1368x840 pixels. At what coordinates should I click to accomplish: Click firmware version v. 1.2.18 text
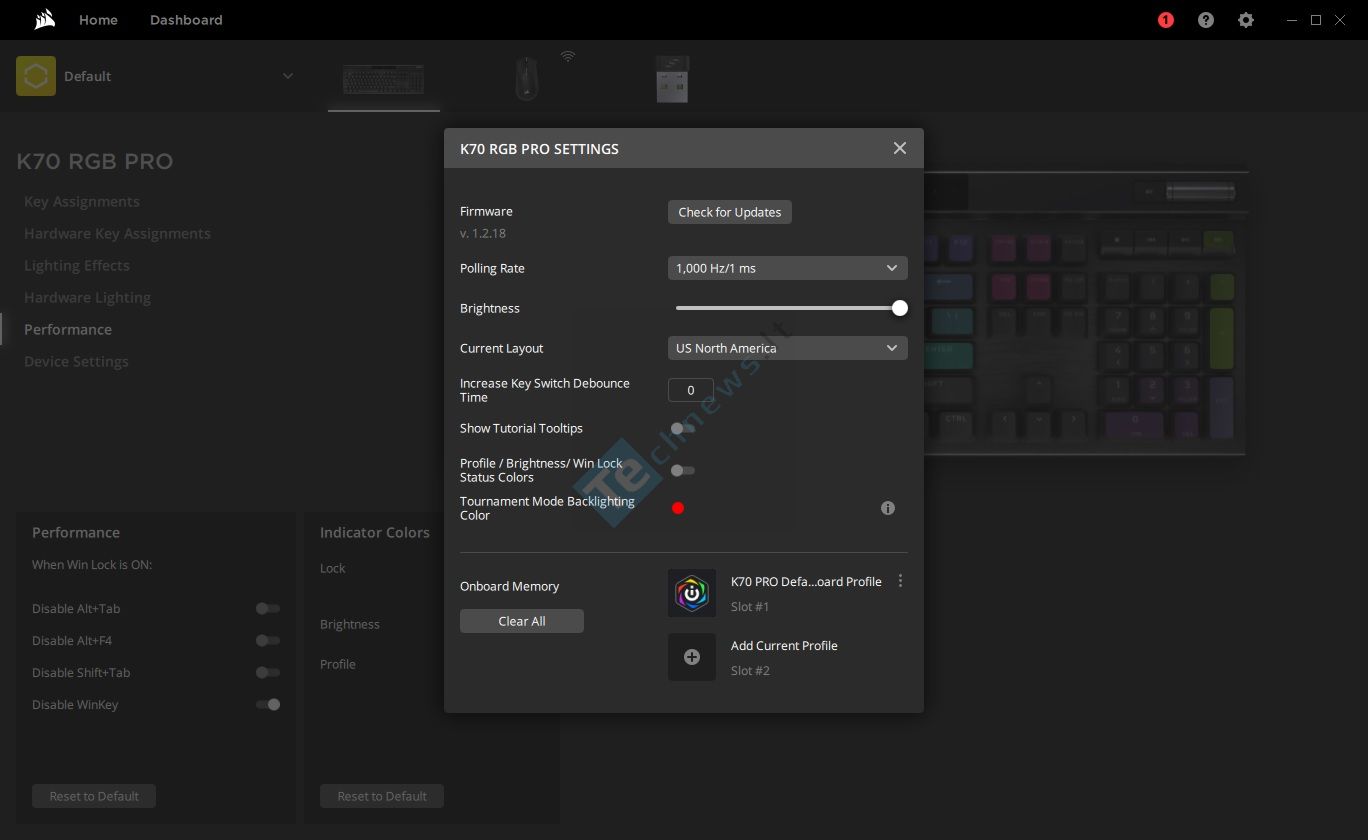[483, 233]
